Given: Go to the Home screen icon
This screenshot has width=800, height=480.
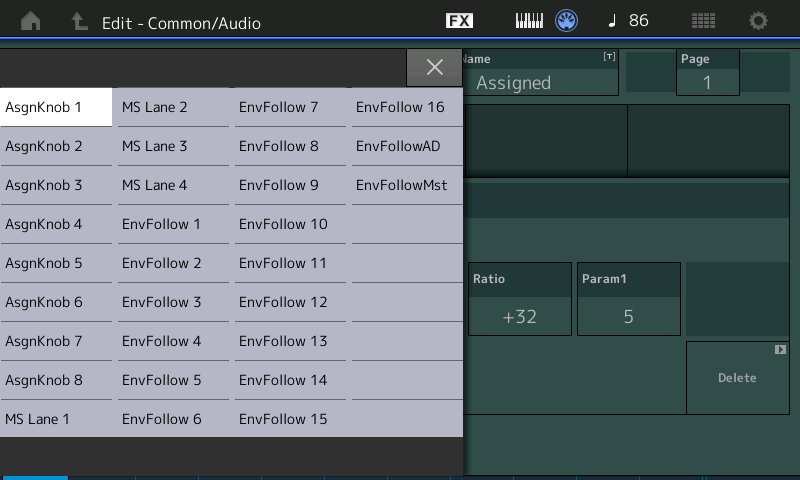Looking at the screenshot, I should (x=31, y=21).
